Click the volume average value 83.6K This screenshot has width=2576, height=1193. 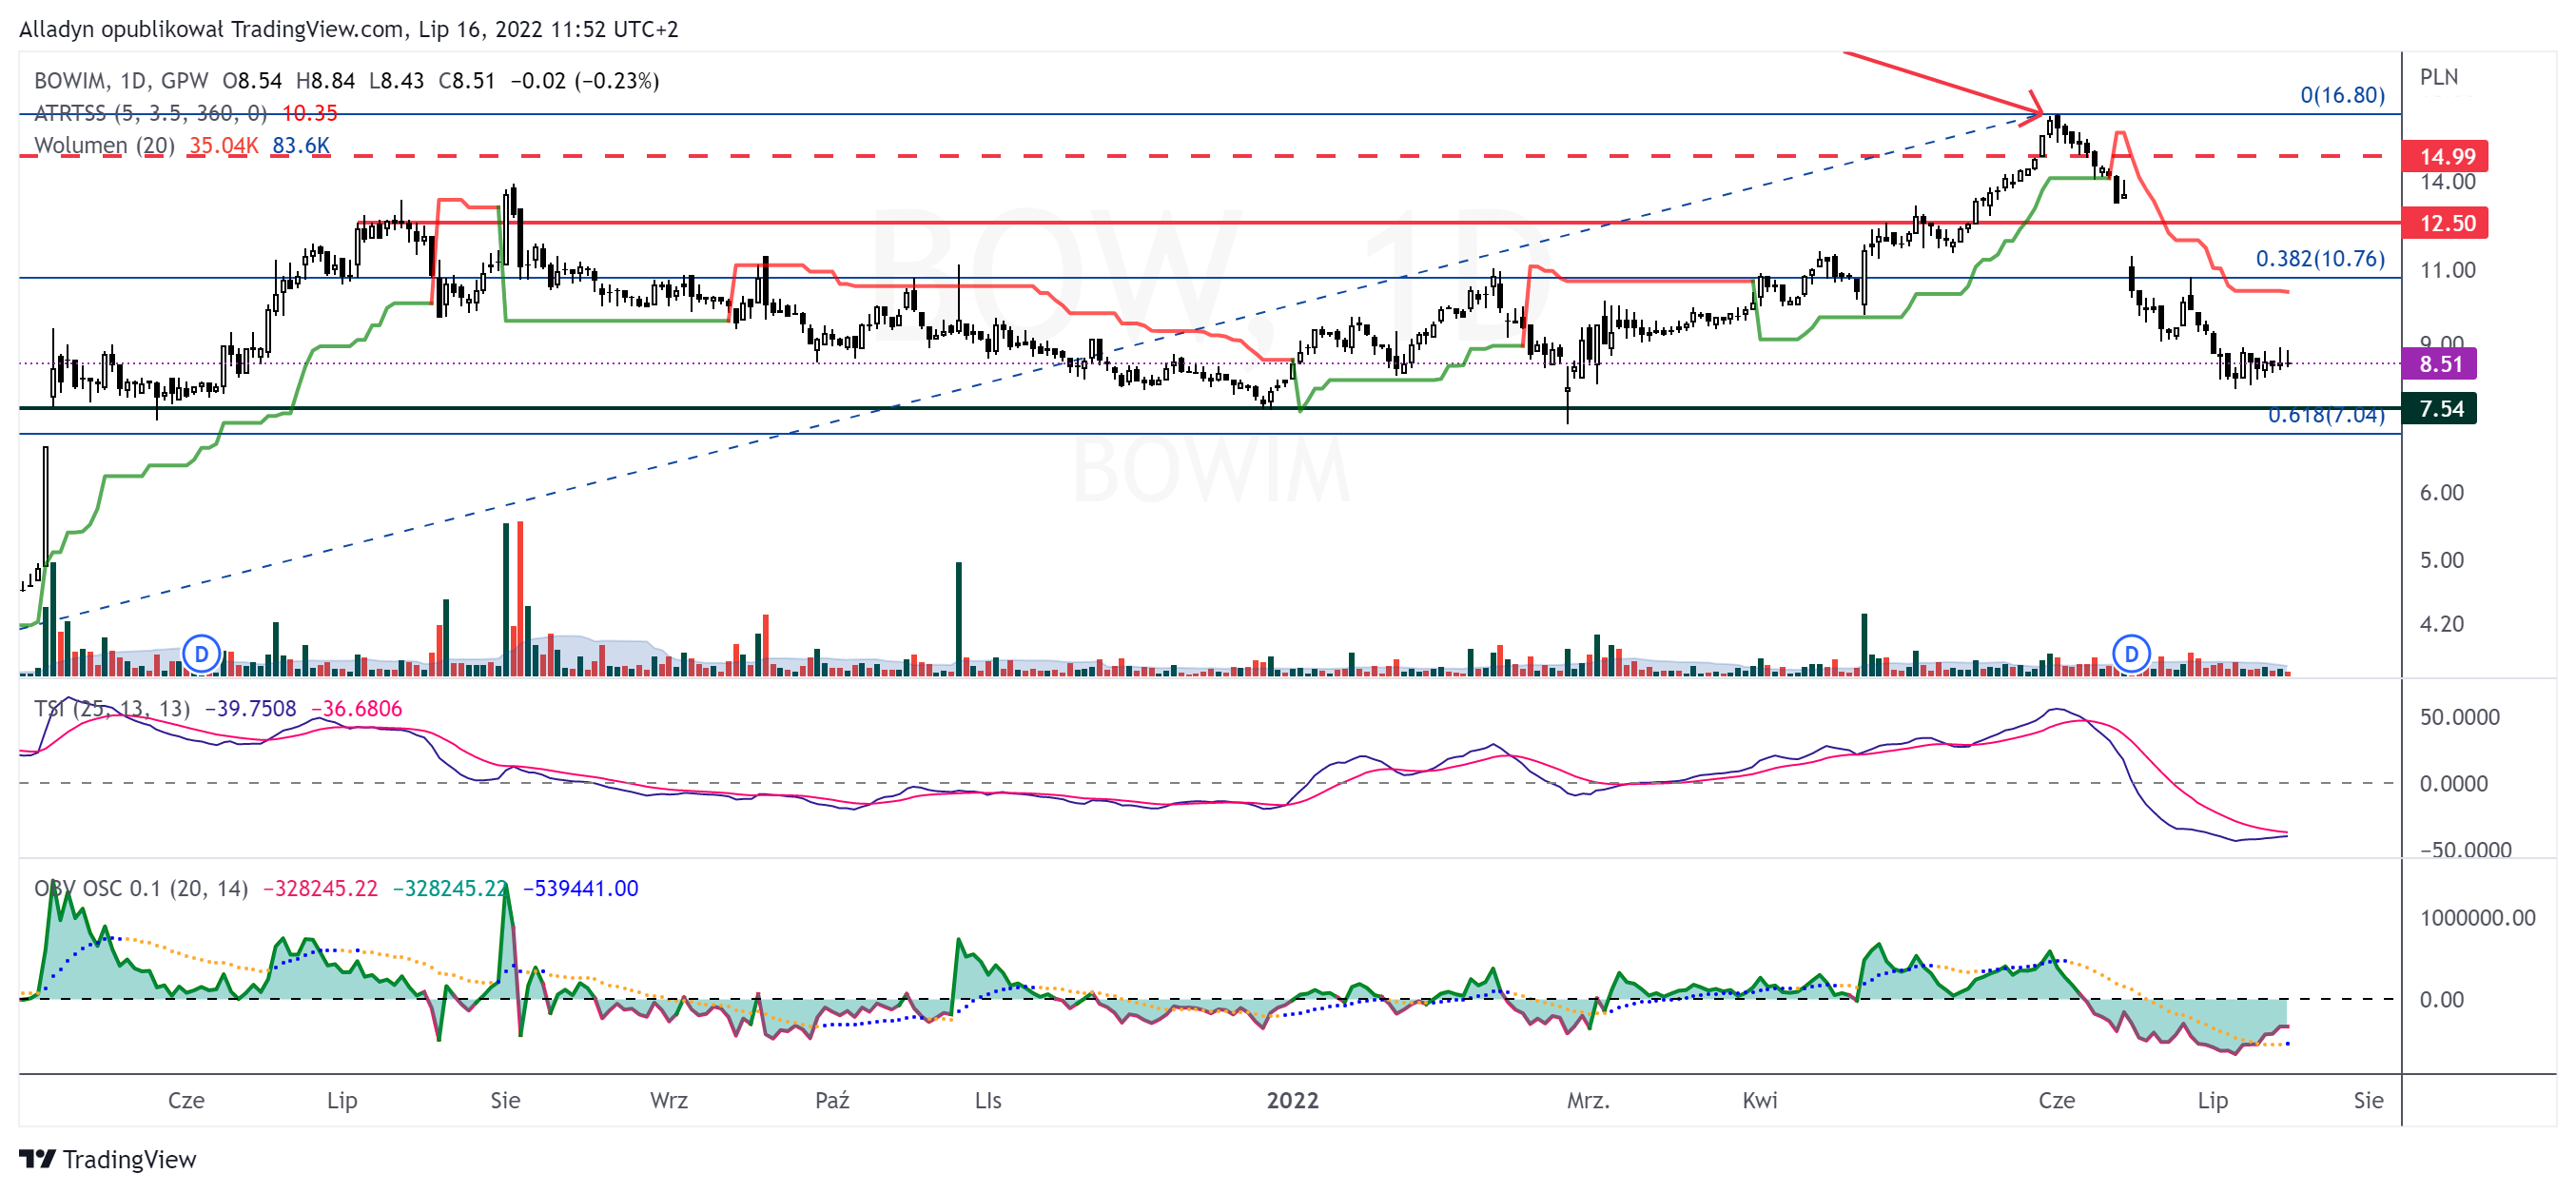(x=301, y=145)
